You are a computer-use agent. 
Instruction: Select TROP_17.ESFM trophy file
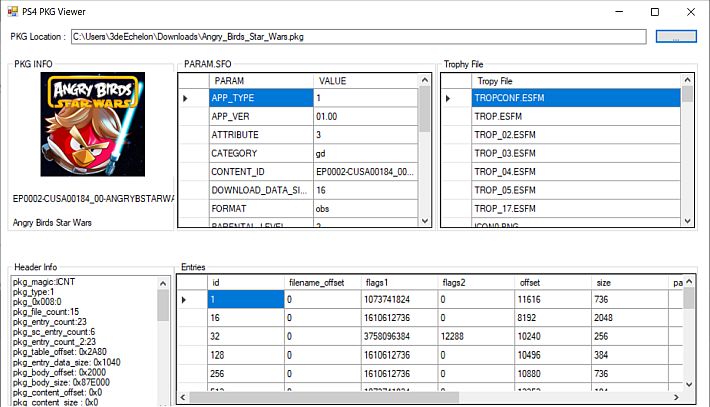click(576, 209)
